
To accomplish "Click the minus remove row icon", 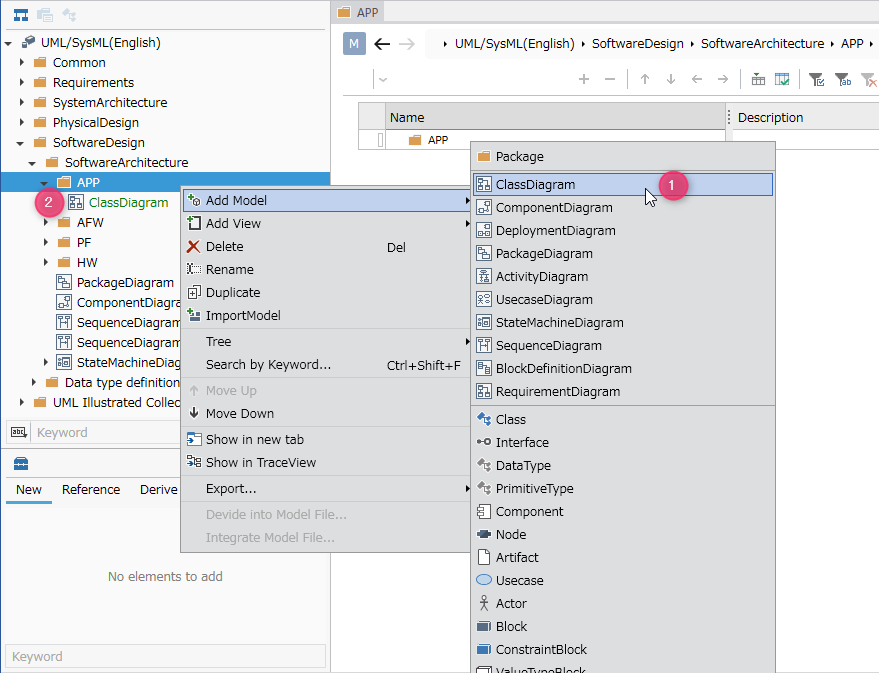I will point(610,80).
